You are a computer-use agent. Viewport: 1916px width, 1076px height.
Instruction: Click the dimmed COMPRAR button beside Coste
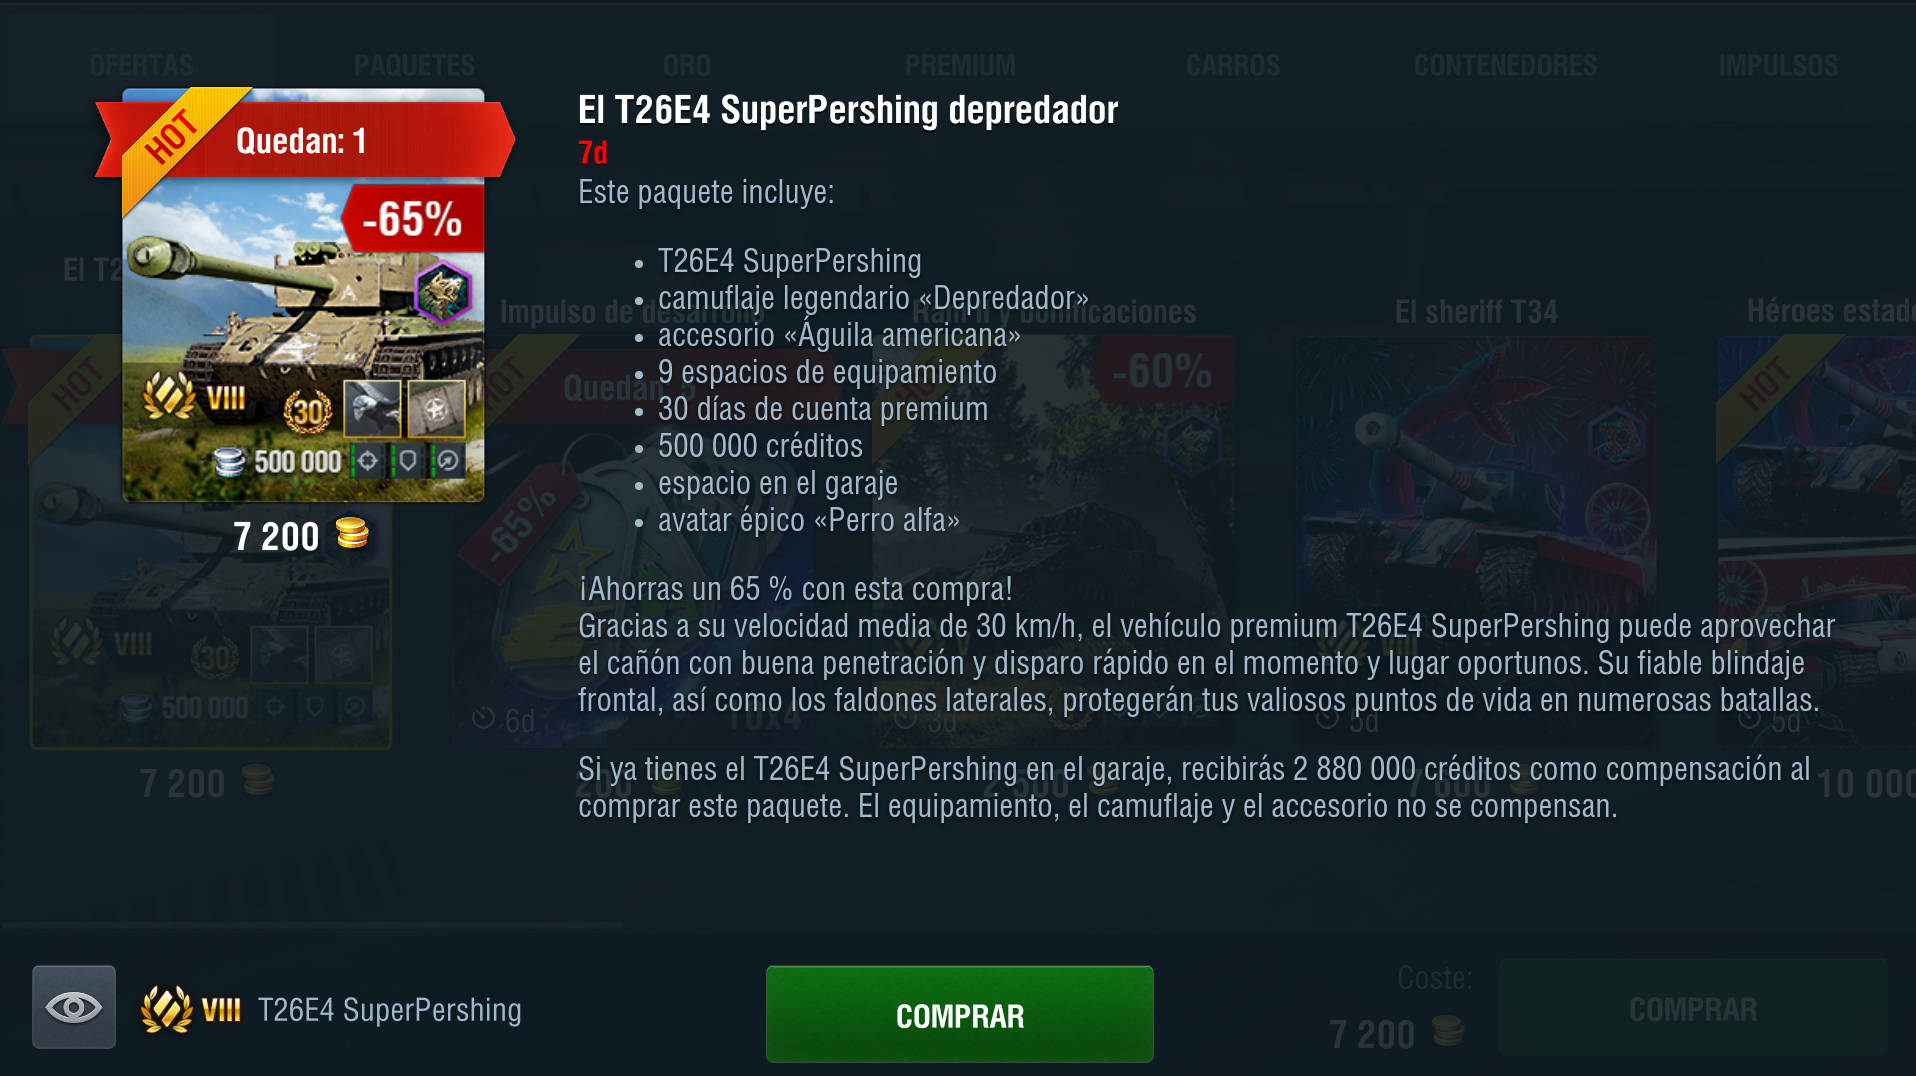(x=1692, y=1008)
